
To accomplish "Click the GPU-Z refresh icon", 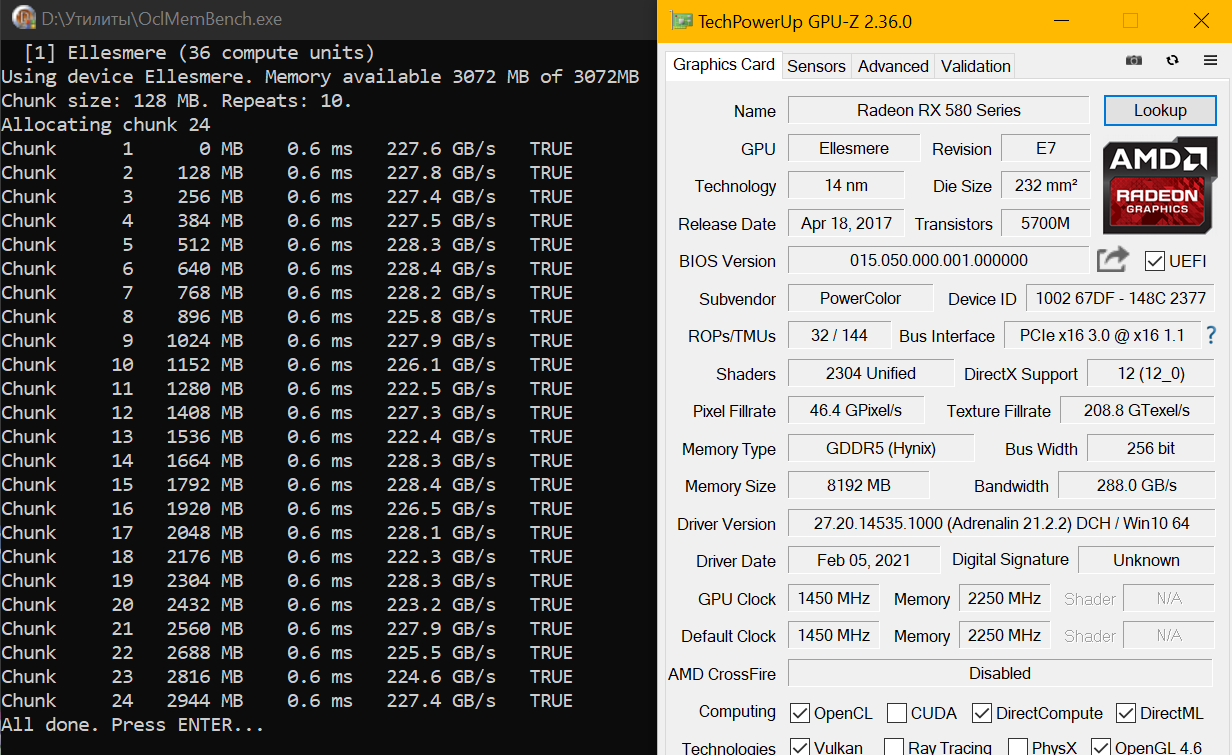I will click(x=1172, y=60).
